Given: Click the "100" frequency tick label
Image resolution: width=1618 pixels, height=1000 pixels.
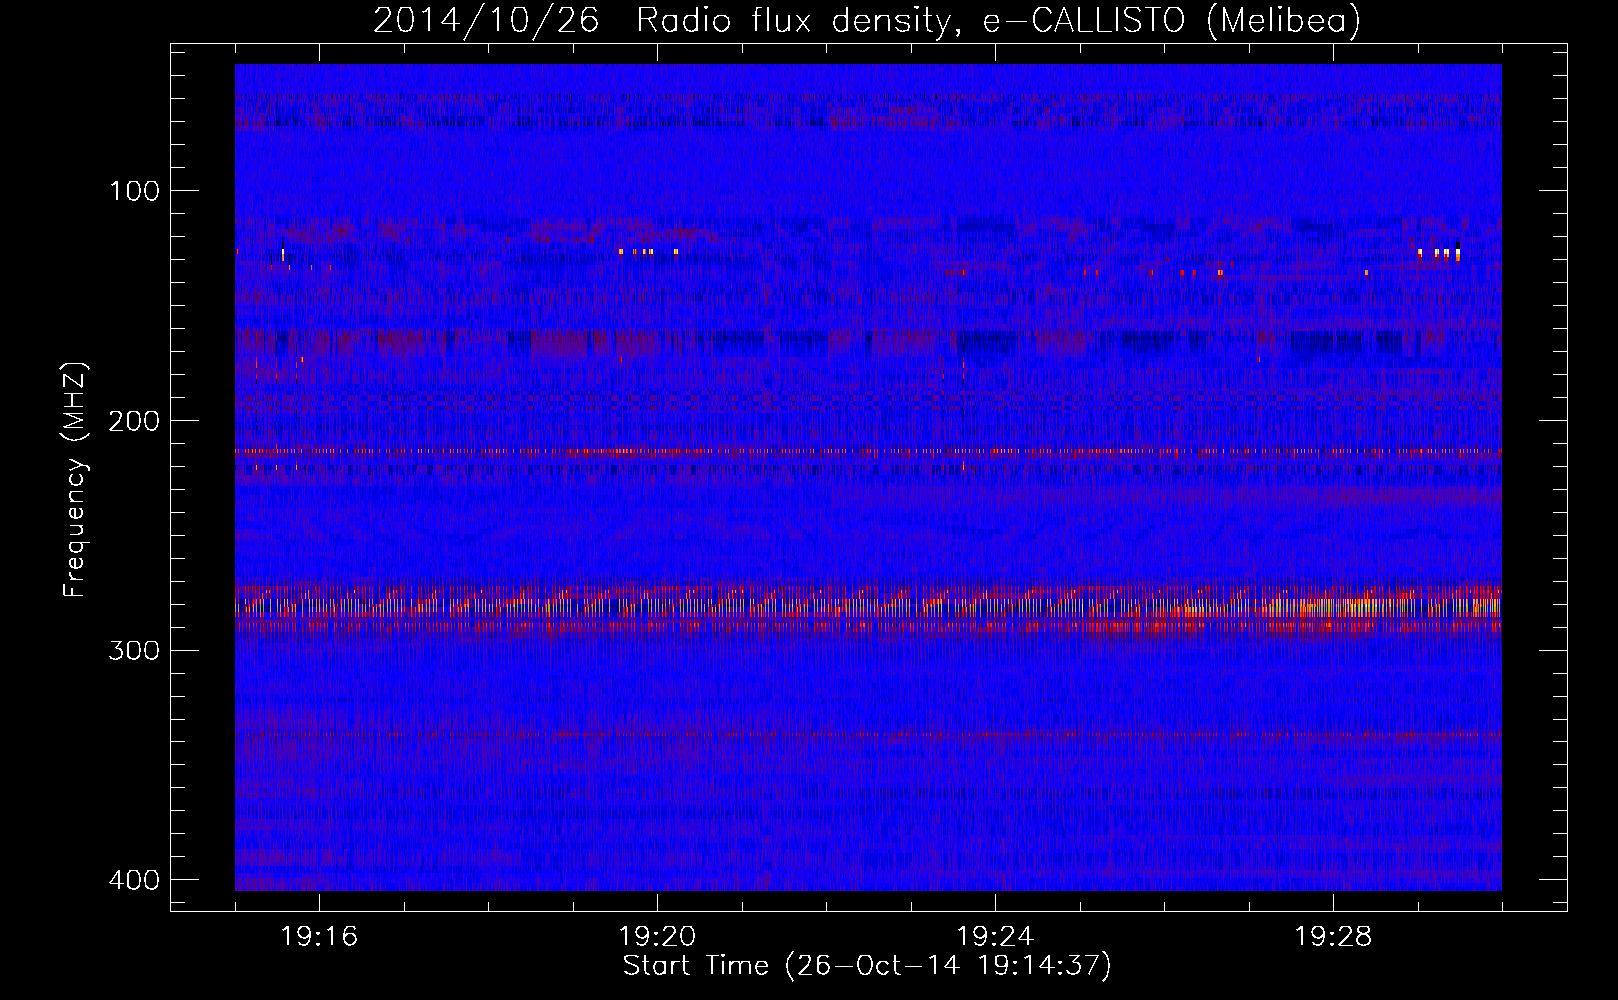Looking at the screenshot, I should pyautogui.click(x=133, y=191).
